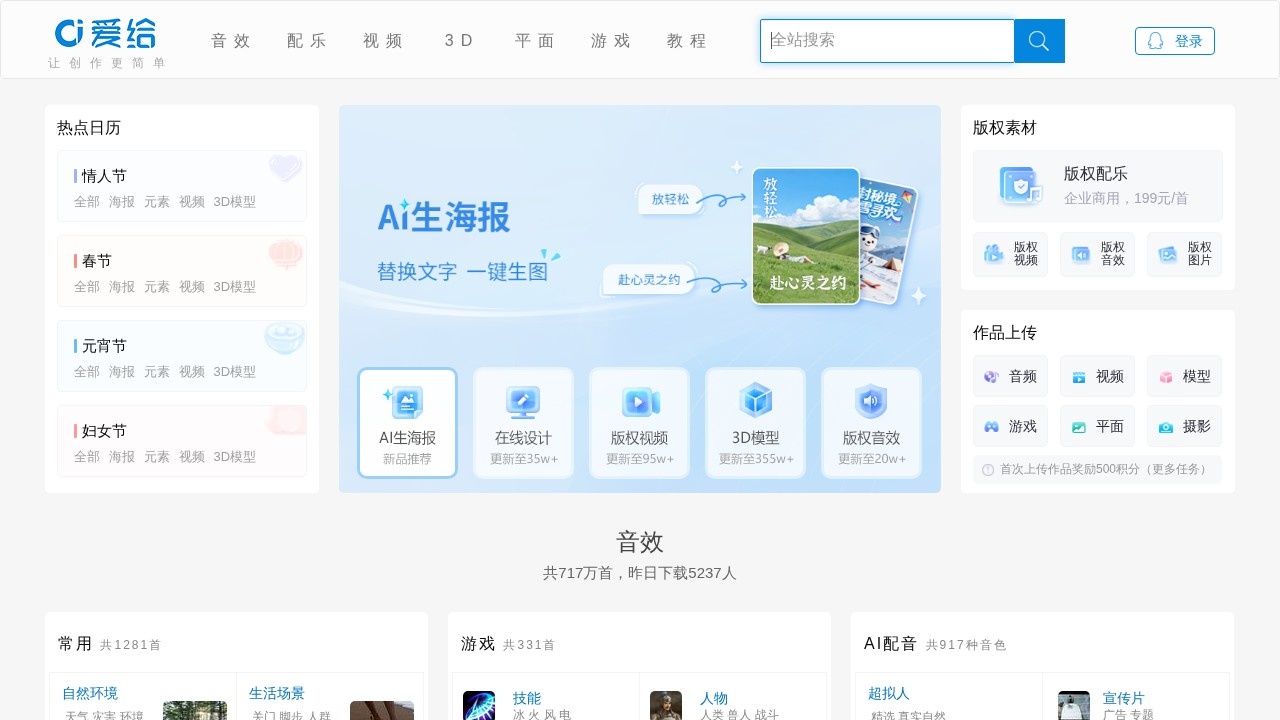
Task: Switch to the 版权音效 banner card
Action: pos(871,420)
